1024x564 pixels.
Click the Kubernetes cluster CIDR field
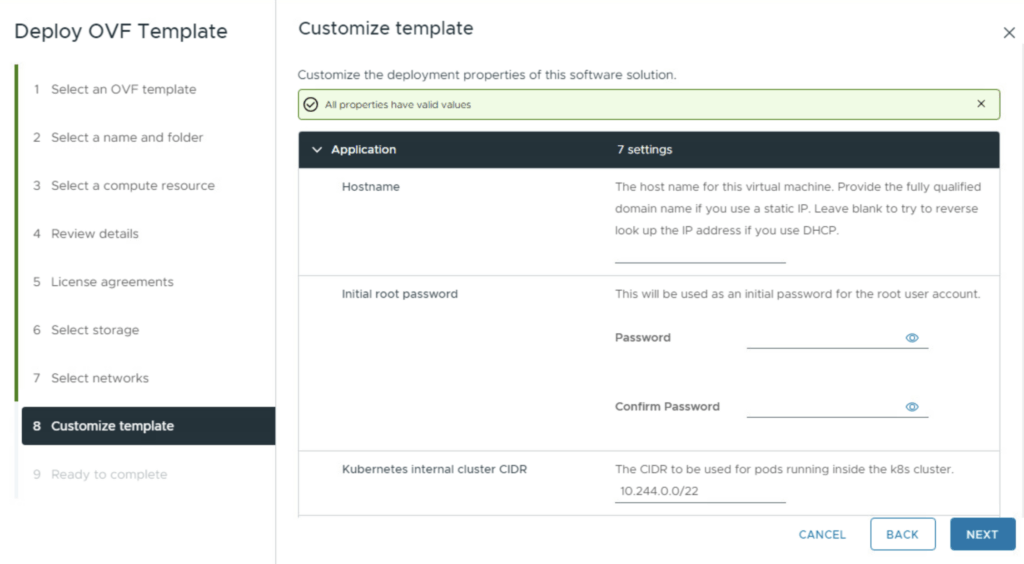[700, 492]
